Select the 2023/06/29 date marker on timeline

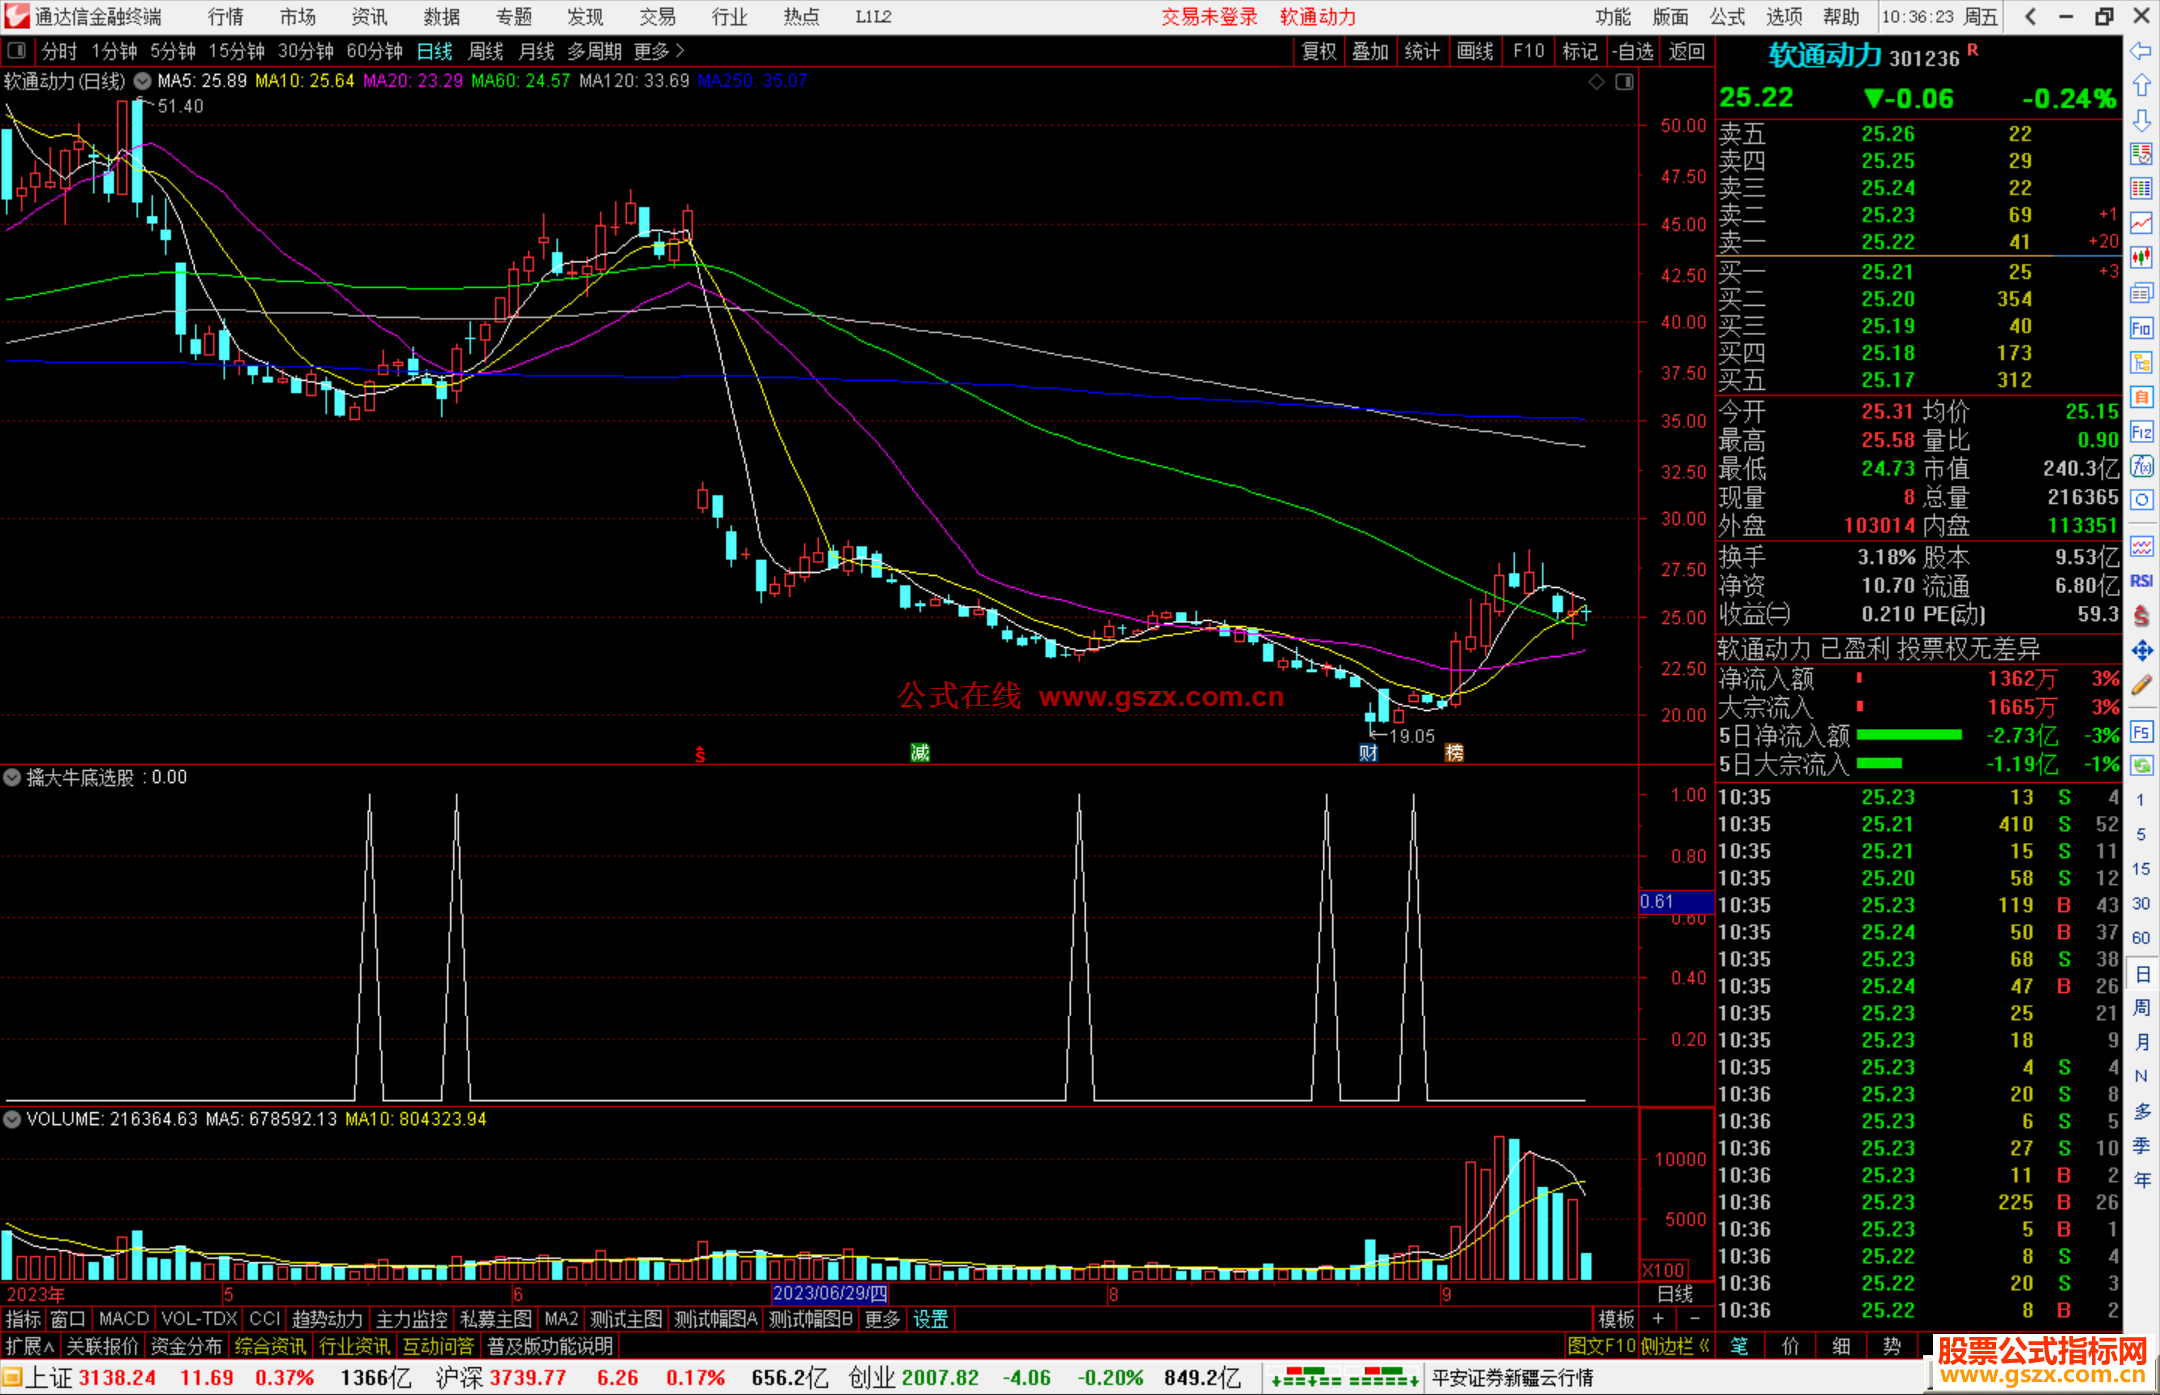coord(830,1293)
